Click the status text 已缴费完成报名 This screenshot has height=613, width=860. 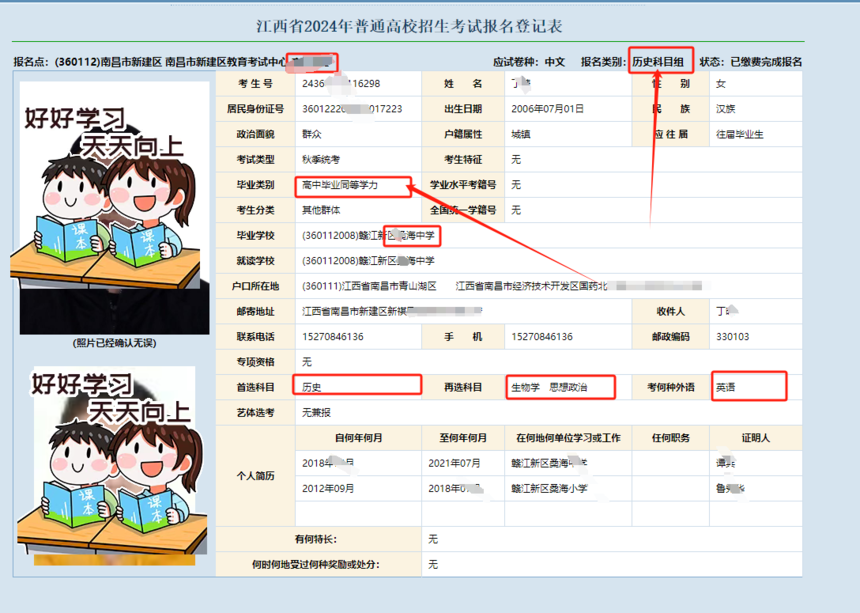(766, 62)
